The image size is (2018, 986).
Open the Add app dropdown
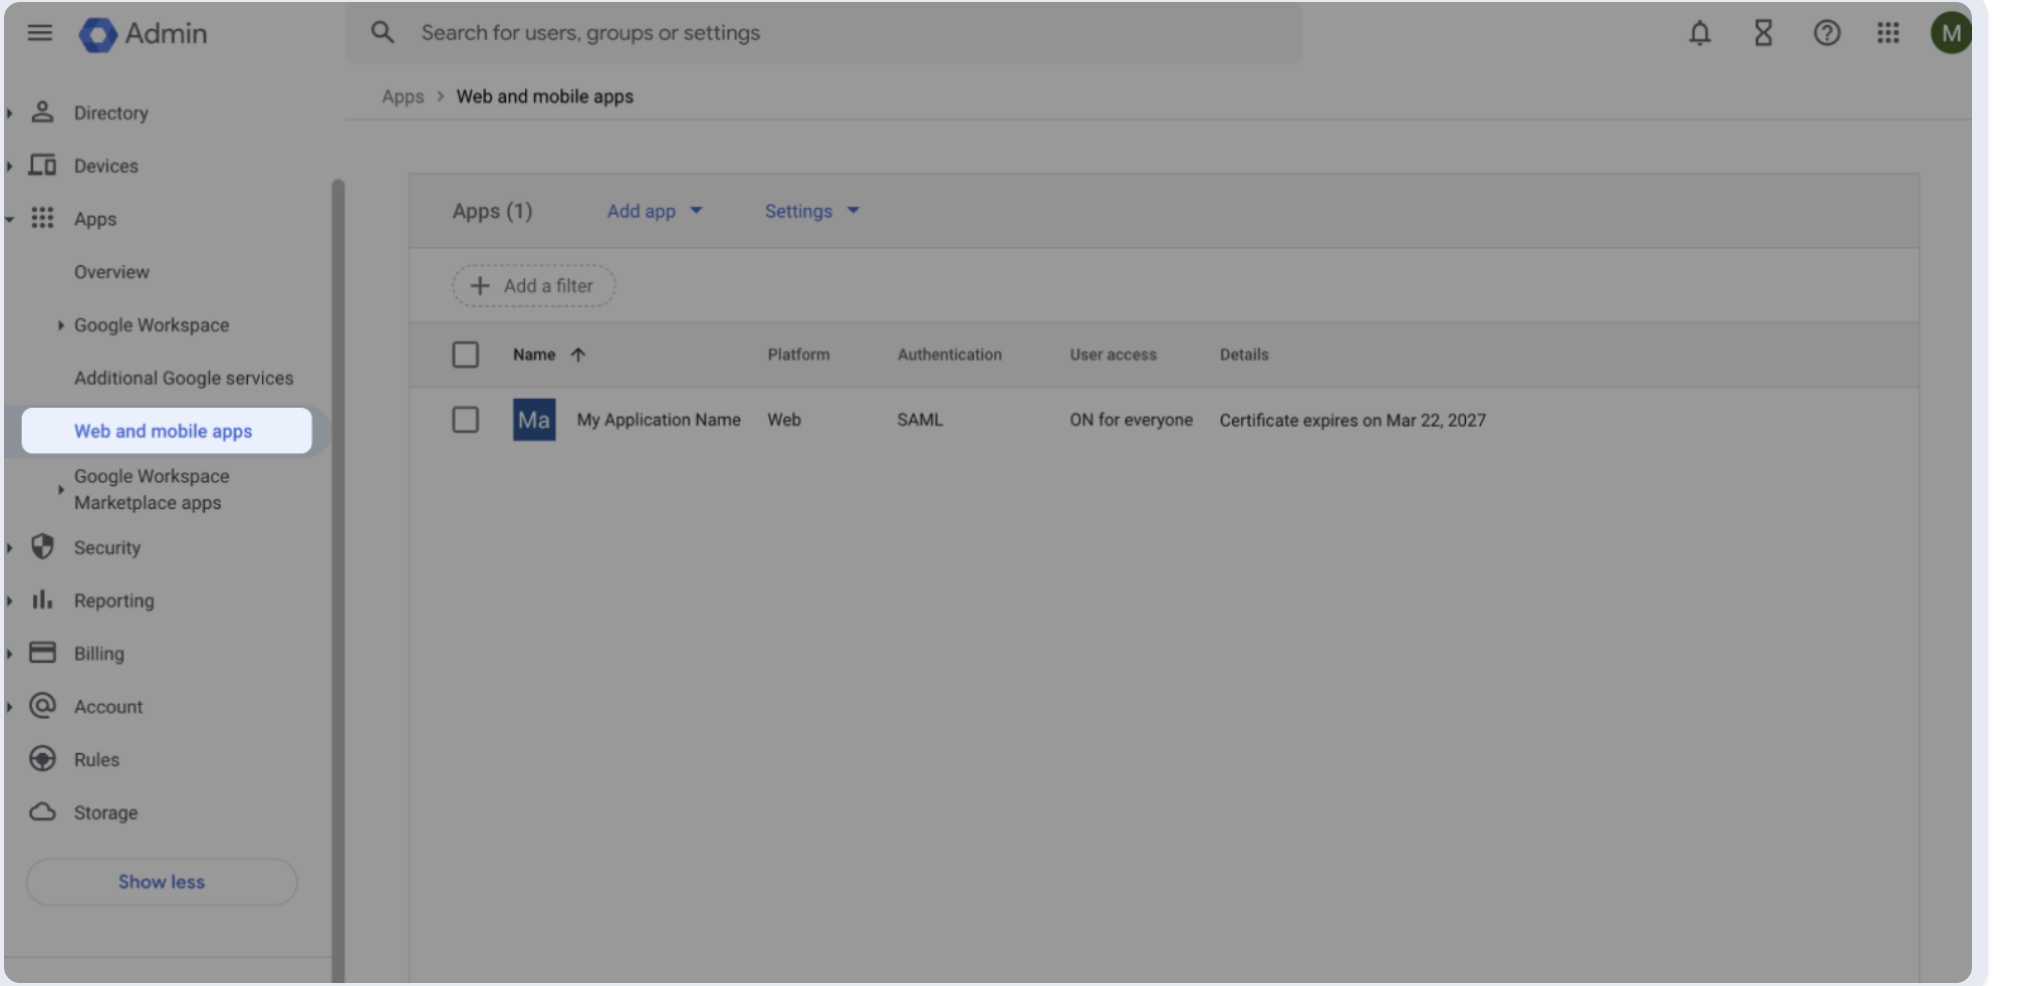click(x=654, y=211)
